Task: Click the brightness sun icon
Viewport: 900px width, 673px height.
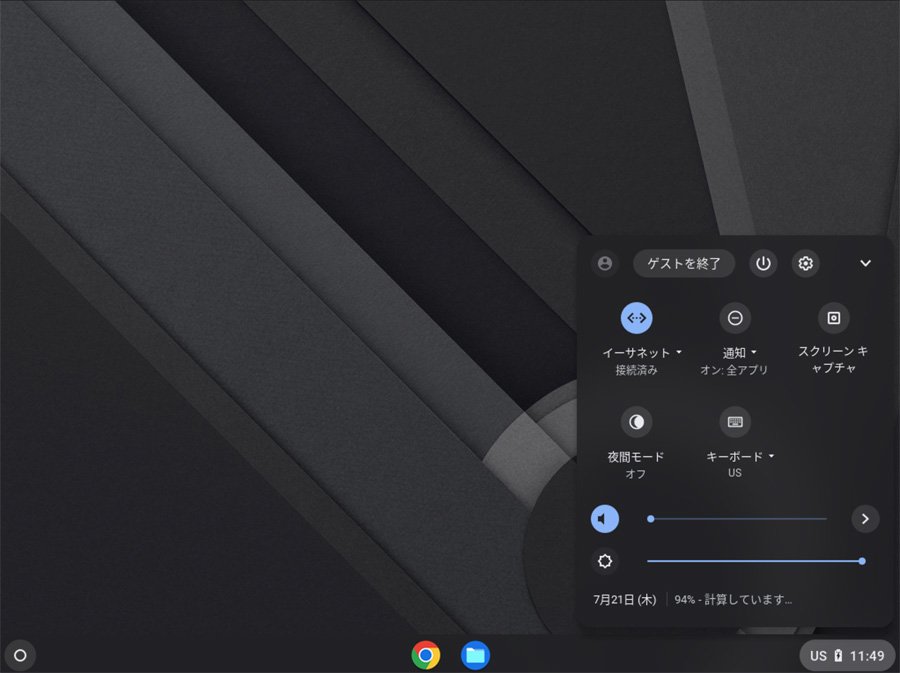Action: click(x=604, y=561)
